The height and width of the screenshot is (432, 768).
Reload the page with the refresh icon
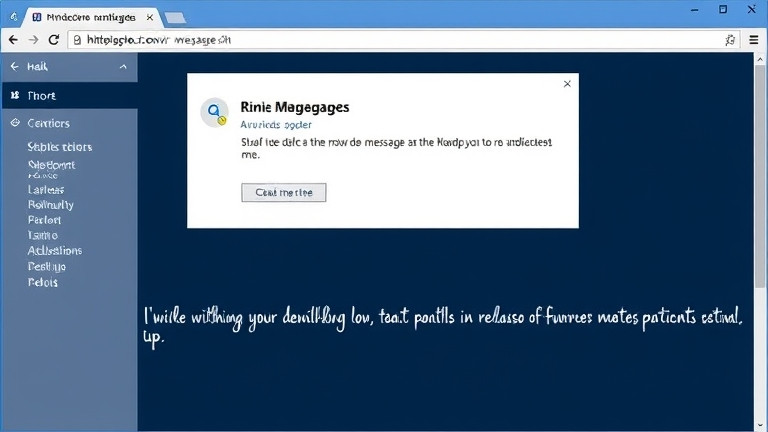pos(54,40)
